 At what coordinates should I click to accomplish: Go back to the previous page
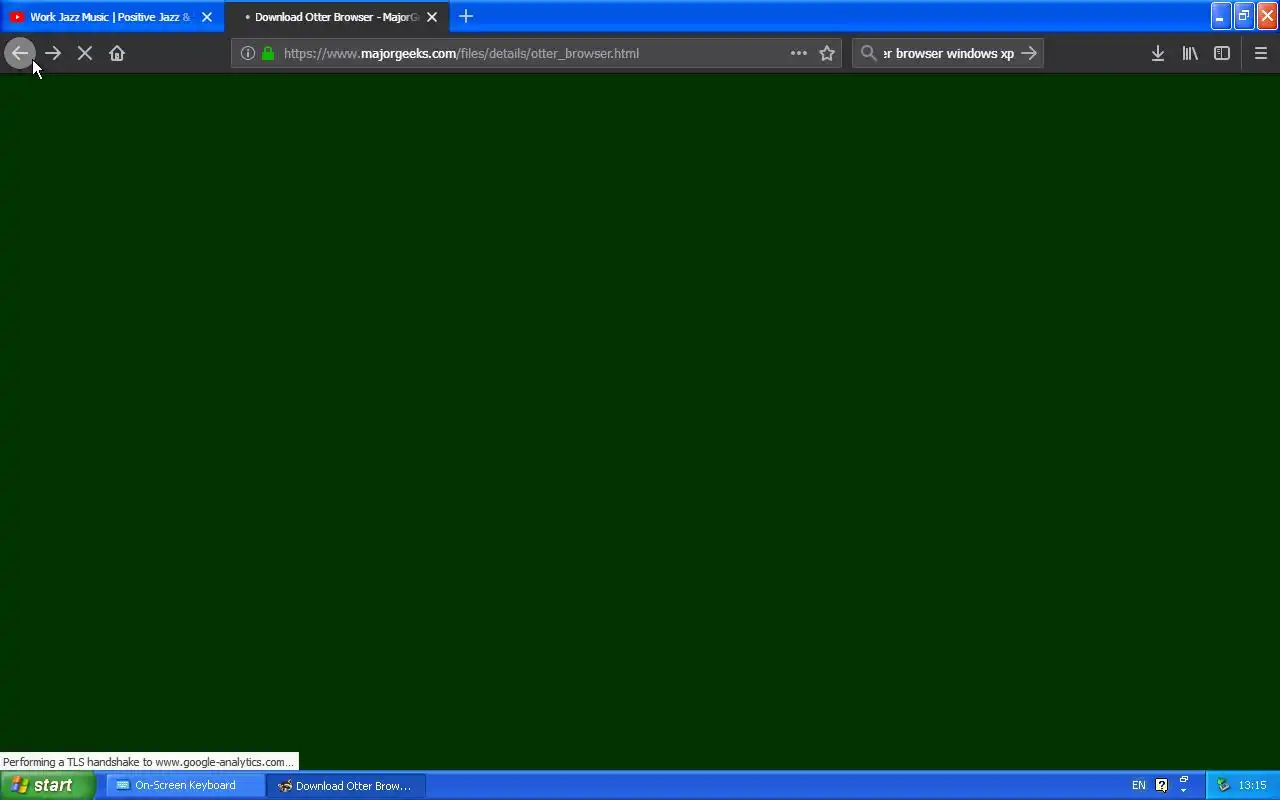click(20, 53)
